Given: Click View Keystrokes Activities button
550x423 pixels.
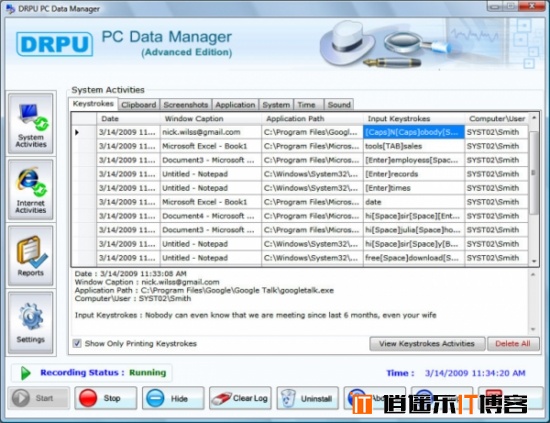Looking at the screenshot, I should click(x=427, y=344).
